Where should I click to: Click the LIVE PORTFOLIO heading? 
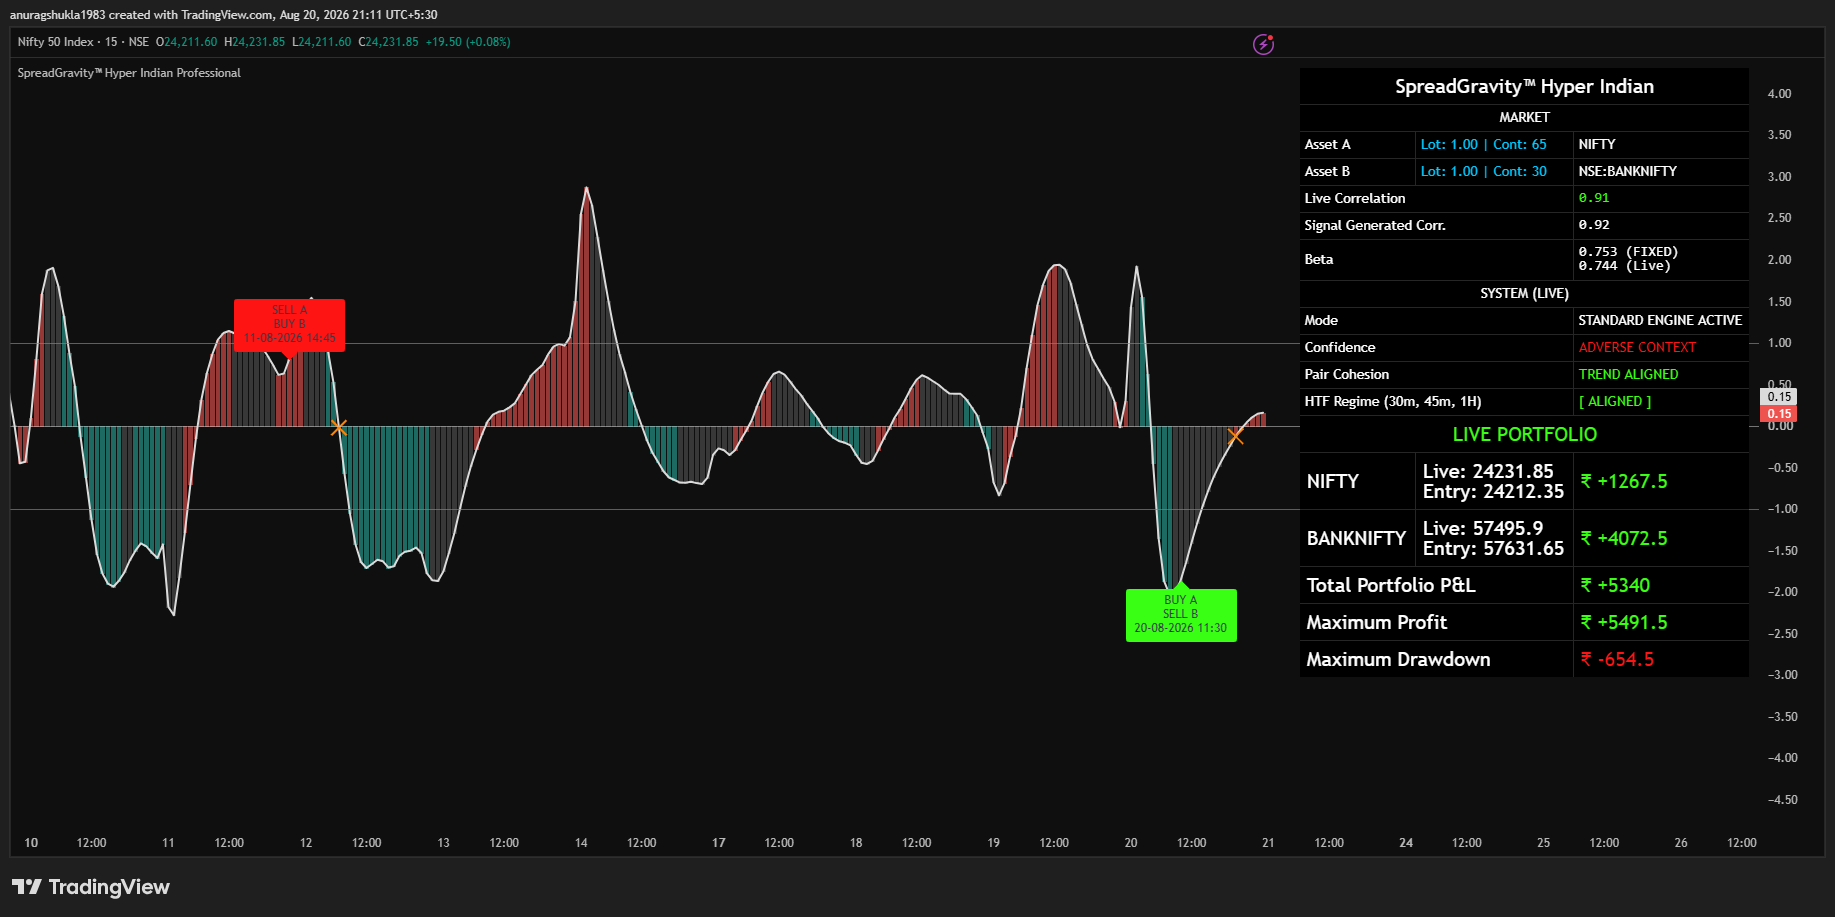[x=1524, y=435]
